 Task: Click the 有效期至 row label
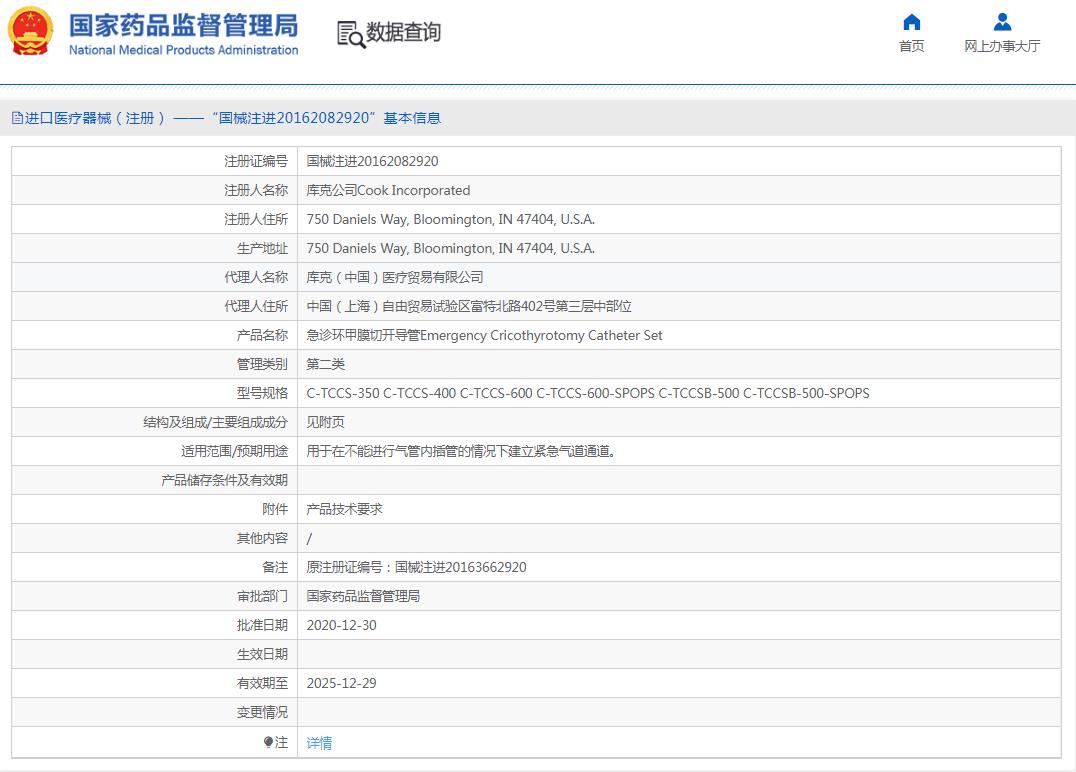(262, 683)
